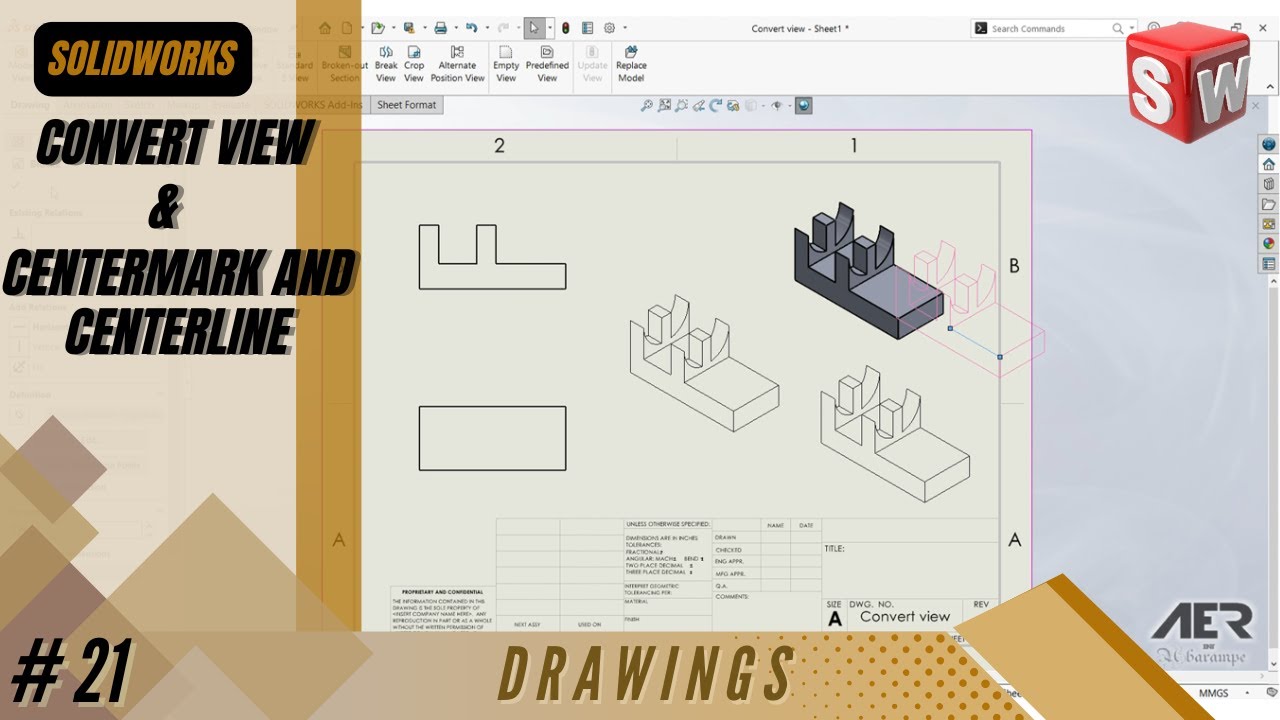Screen dimensions: 1280x720
Task: Open the Home task pane tab
Action: 1269,164
